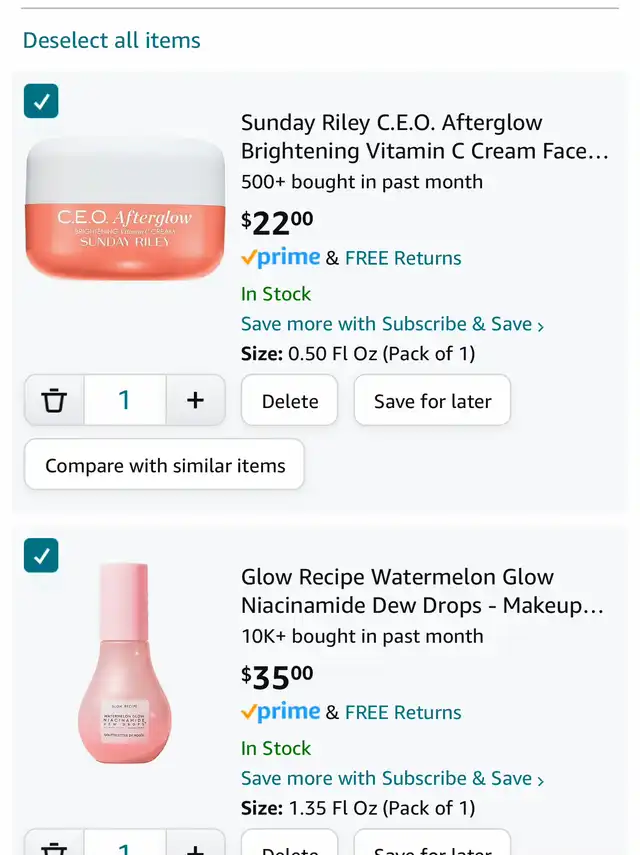The height and width of the screenshot is (855, 640).
Task: Open the Sunday Riley C.E.O. Afterglow product title
Action: click(424, 137)
